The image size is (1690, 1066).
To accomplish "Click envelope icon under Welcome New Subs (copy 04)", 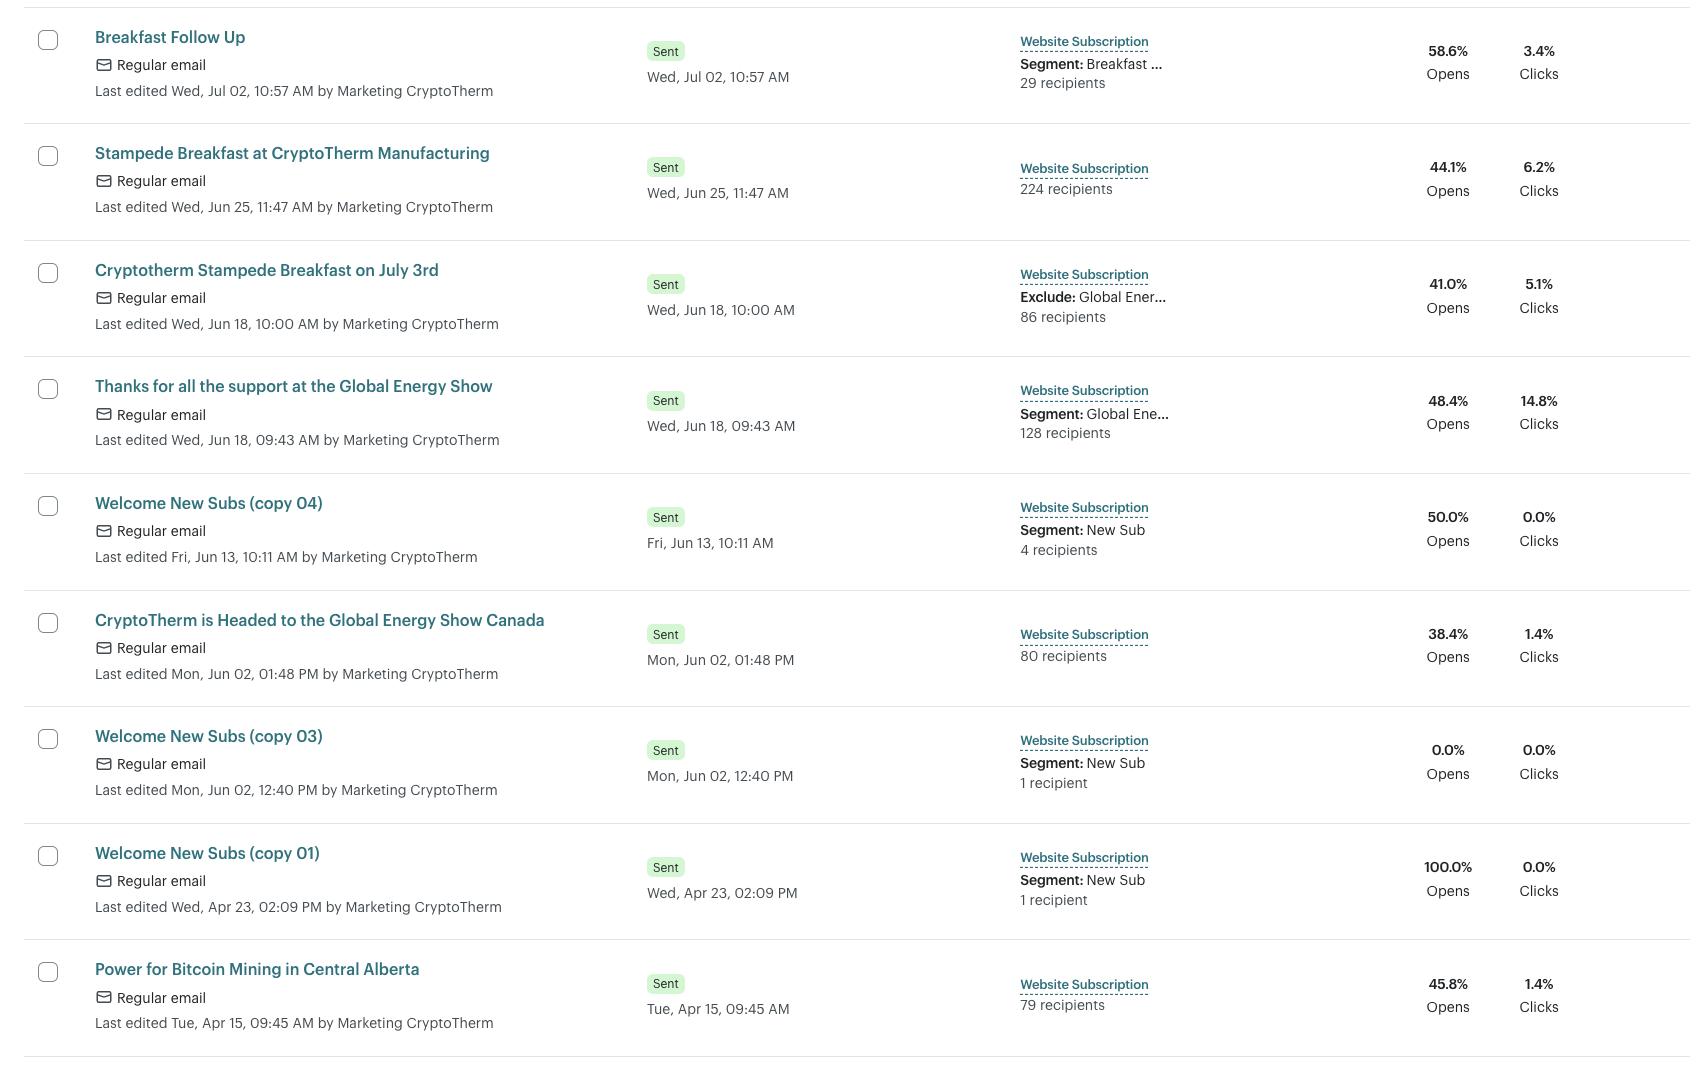I will click(103, 531).
